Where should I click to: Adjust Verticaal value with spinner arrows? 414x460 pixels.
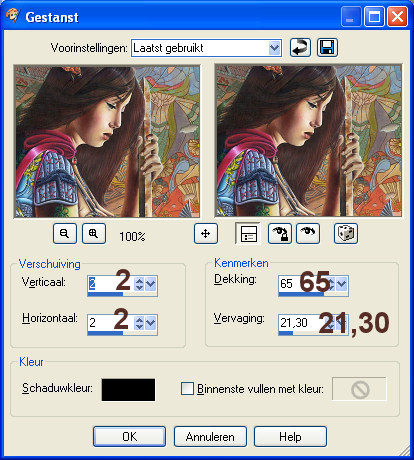pos(139,284)
